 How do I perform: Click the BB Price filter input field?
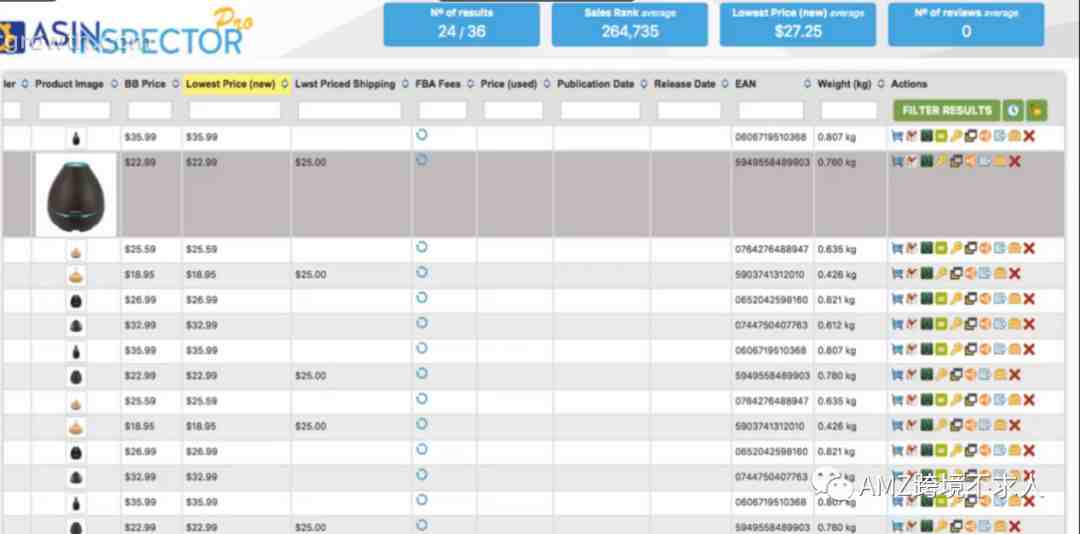pos(149,110)
